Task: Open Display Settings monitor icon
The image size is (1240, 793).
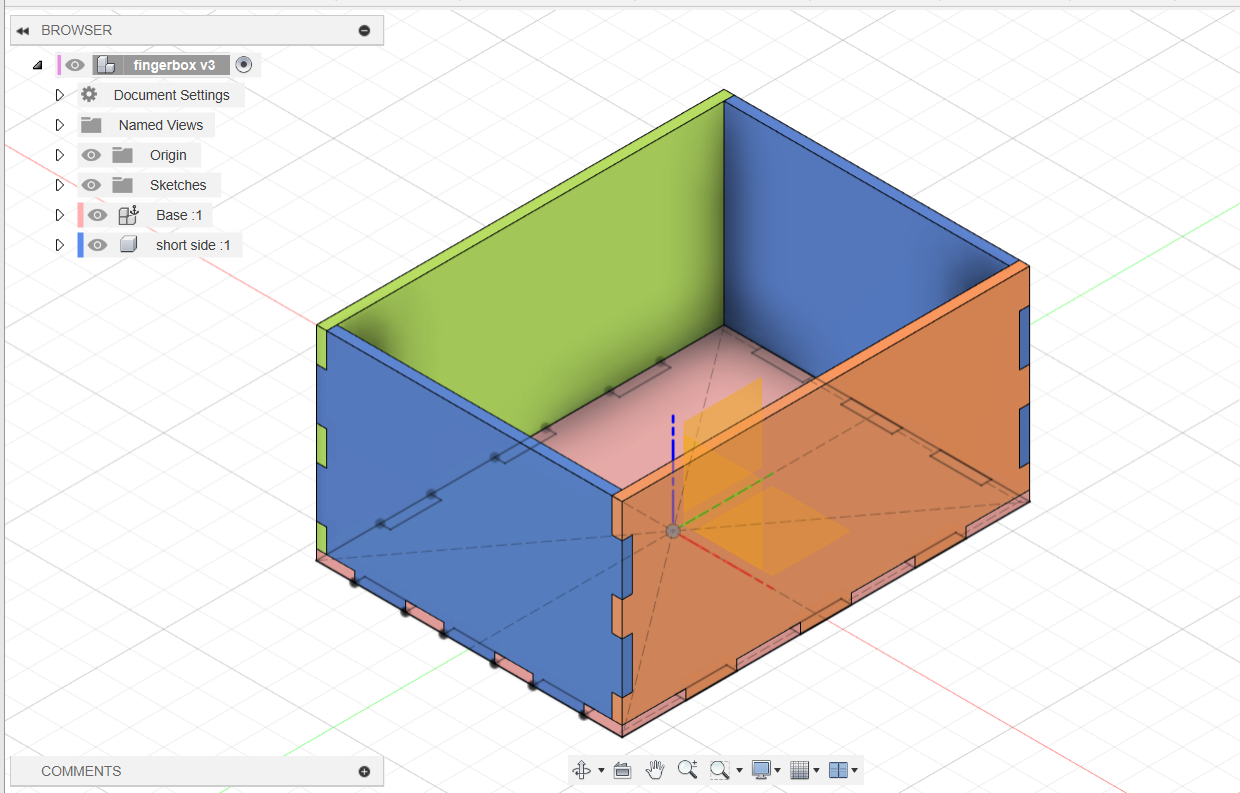Action: pyautogui.click(x=761, y=770)
